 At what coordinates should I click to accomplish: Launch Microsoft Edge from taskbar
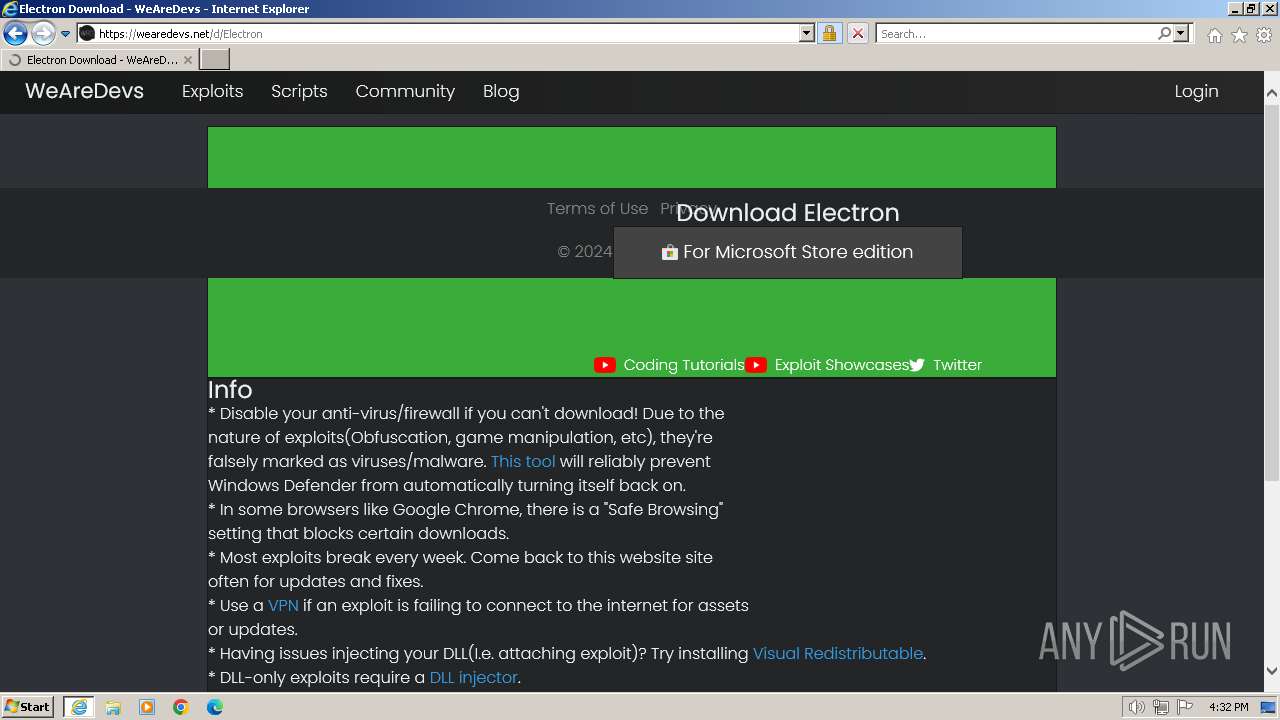click(x=215, y=707)
